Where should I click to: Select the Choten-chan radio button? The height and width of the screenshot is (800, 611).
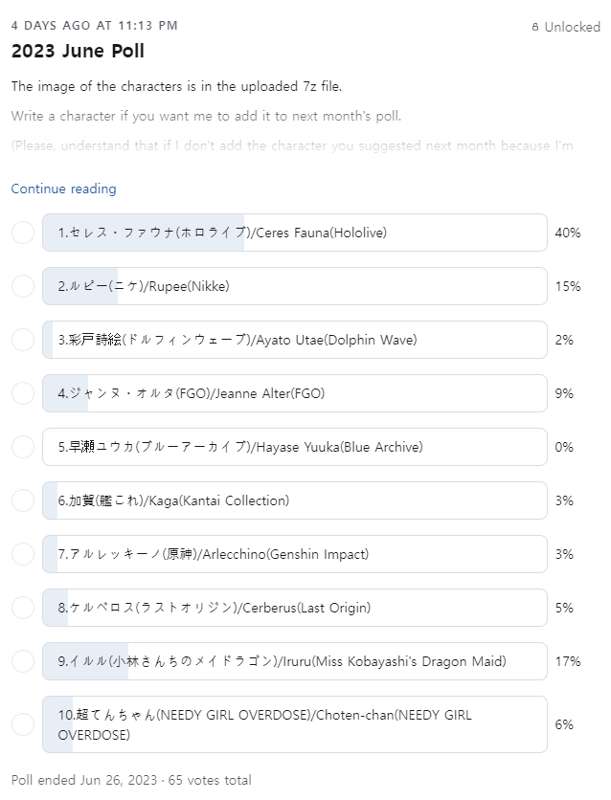(23, 724)
